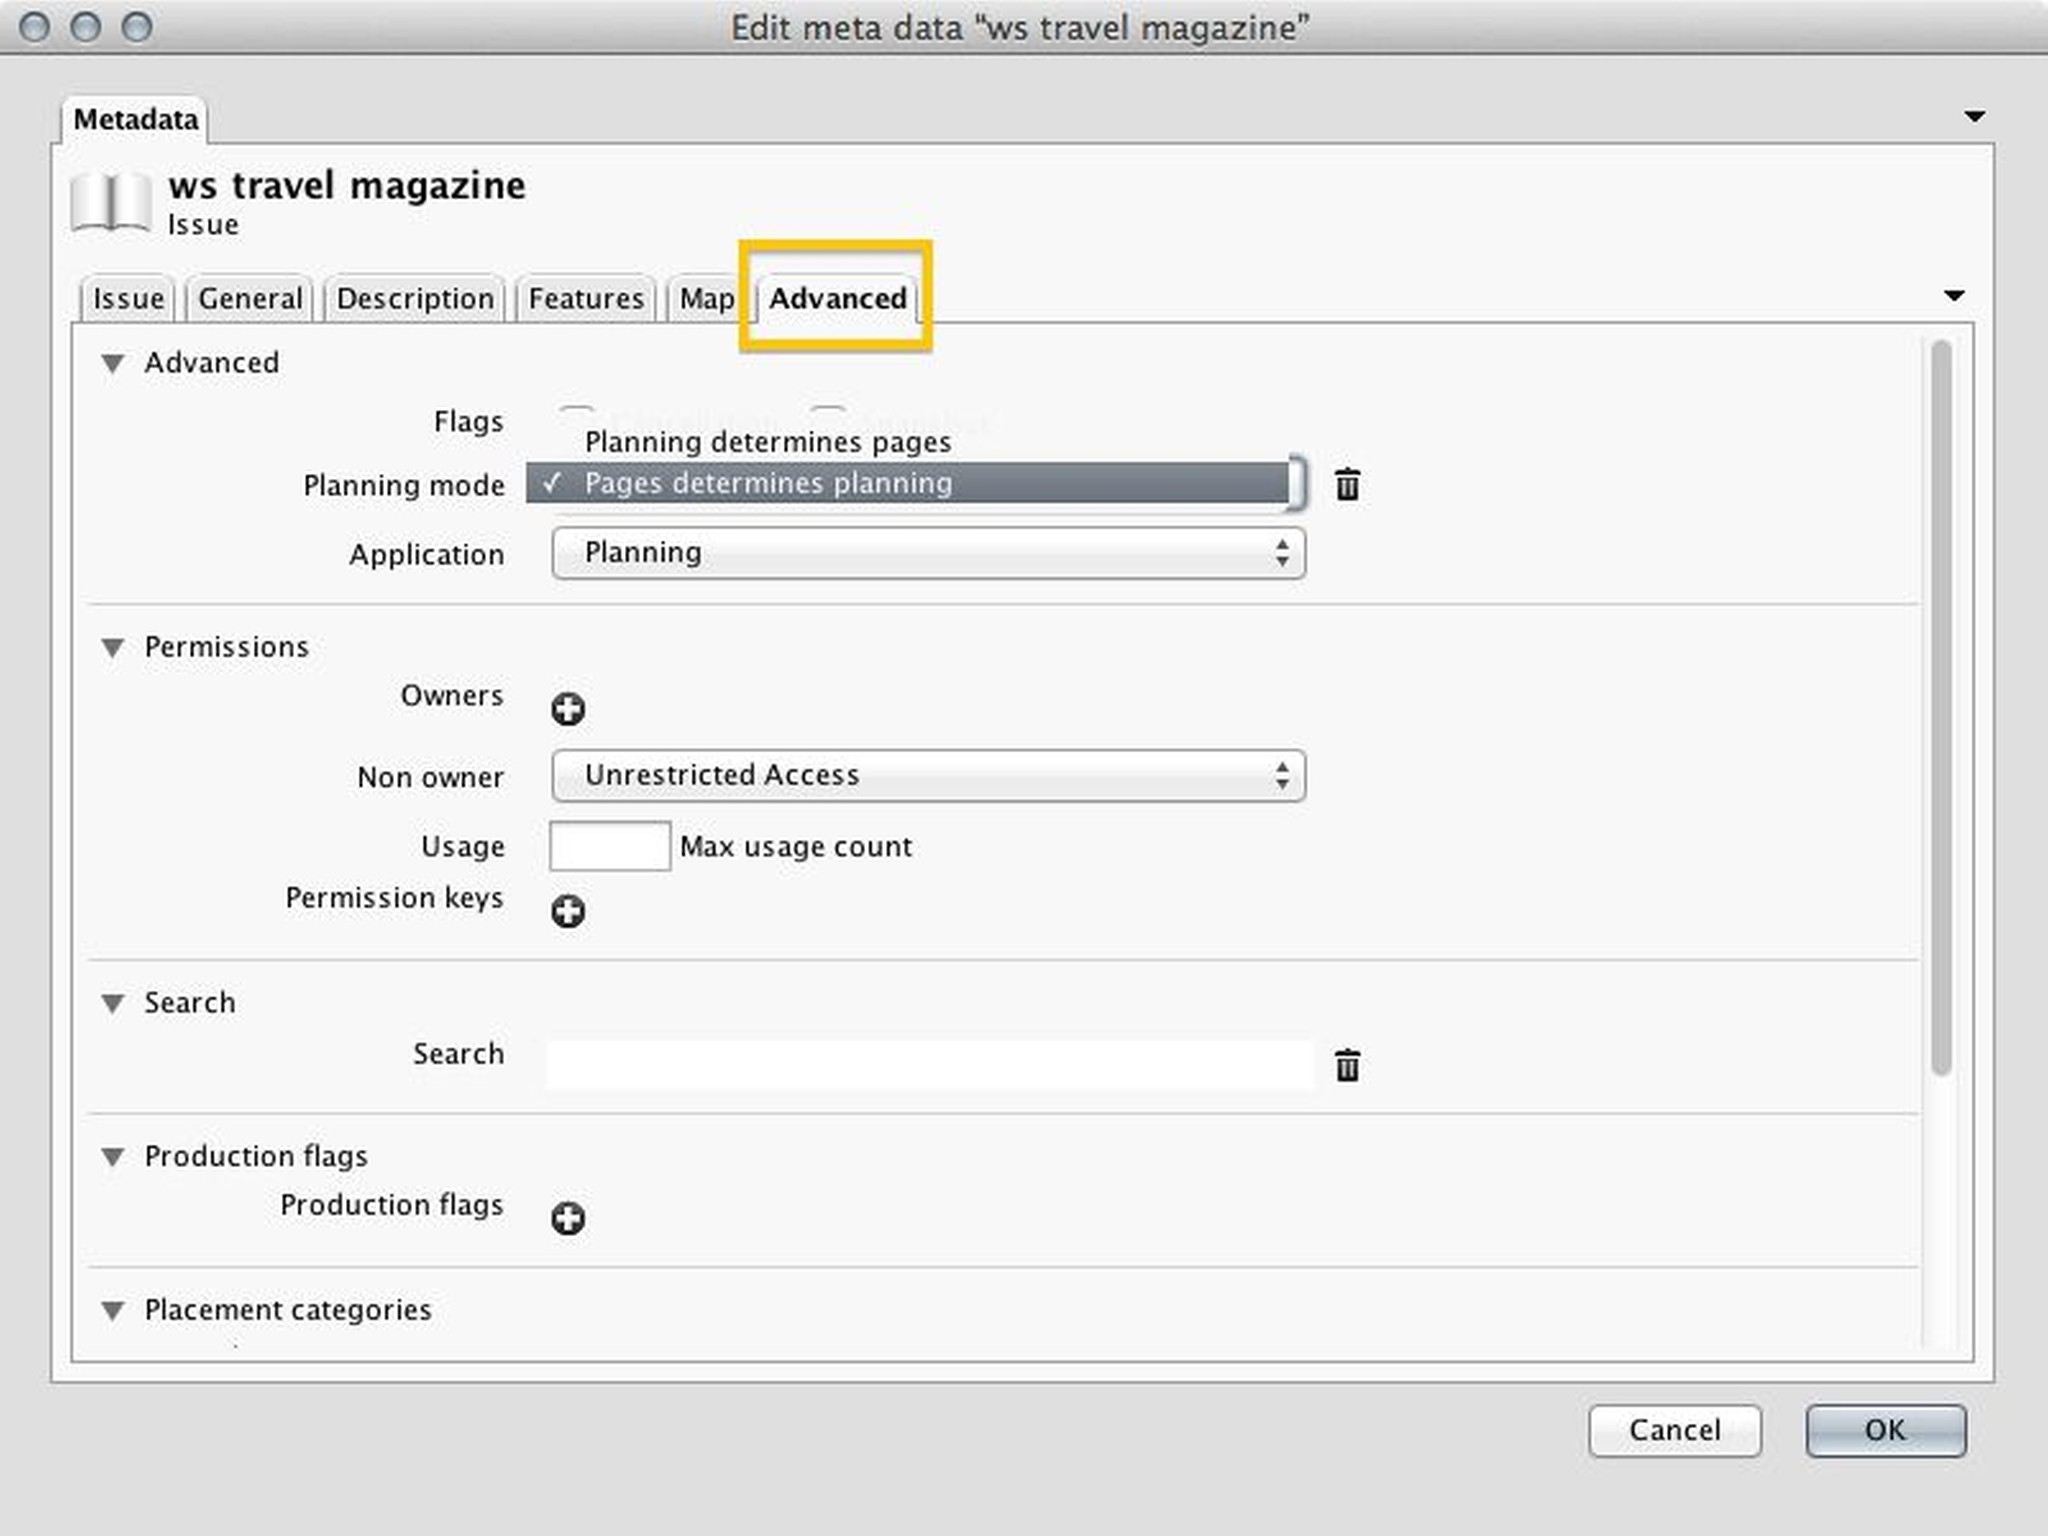Collapse the Permissions section

pos(113,648)
